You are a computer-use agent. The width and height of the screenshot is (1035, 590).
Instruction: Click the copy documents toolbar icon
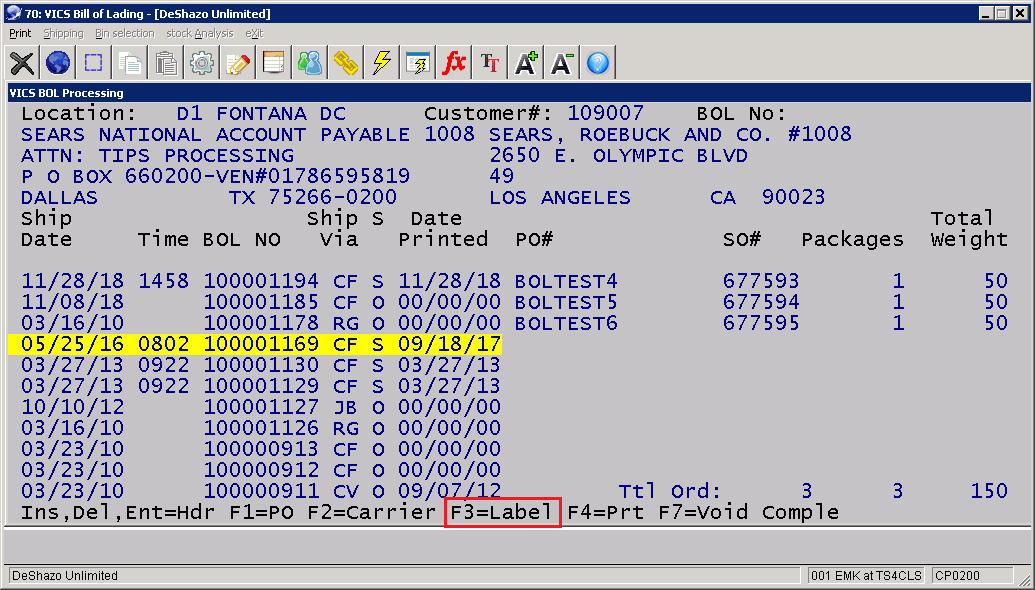coord(129,63)
